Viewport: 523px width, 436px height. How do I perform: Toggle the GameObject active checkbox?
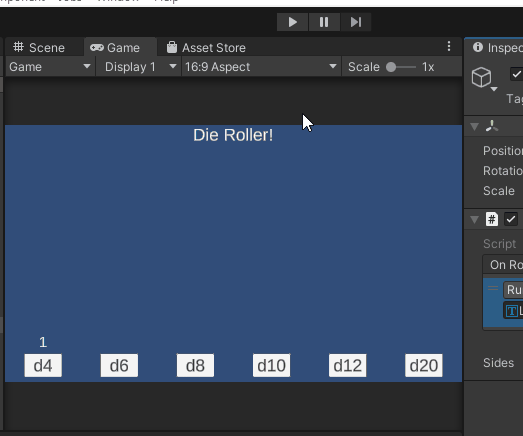point(516,74)
